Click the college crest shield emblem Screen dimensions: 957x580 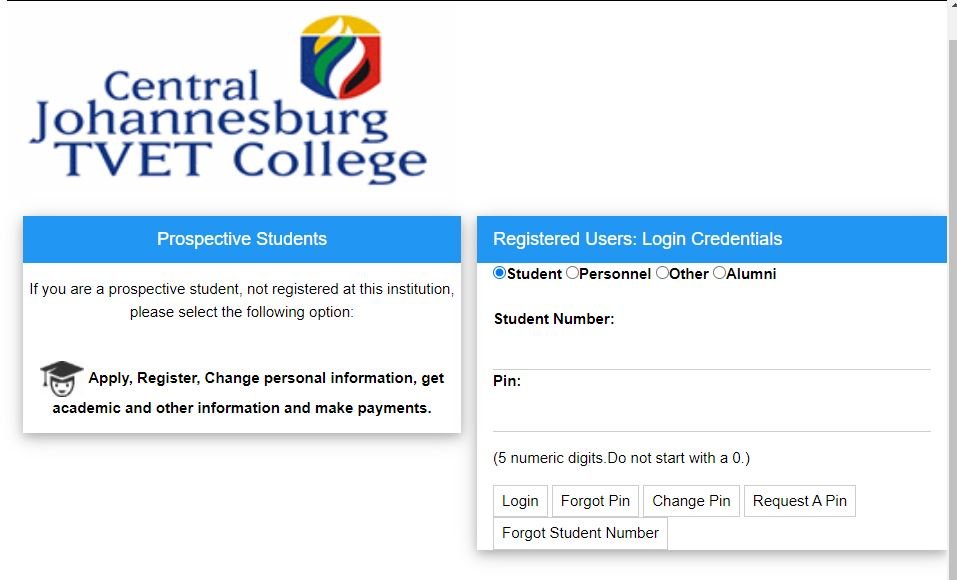coord(341,57)
